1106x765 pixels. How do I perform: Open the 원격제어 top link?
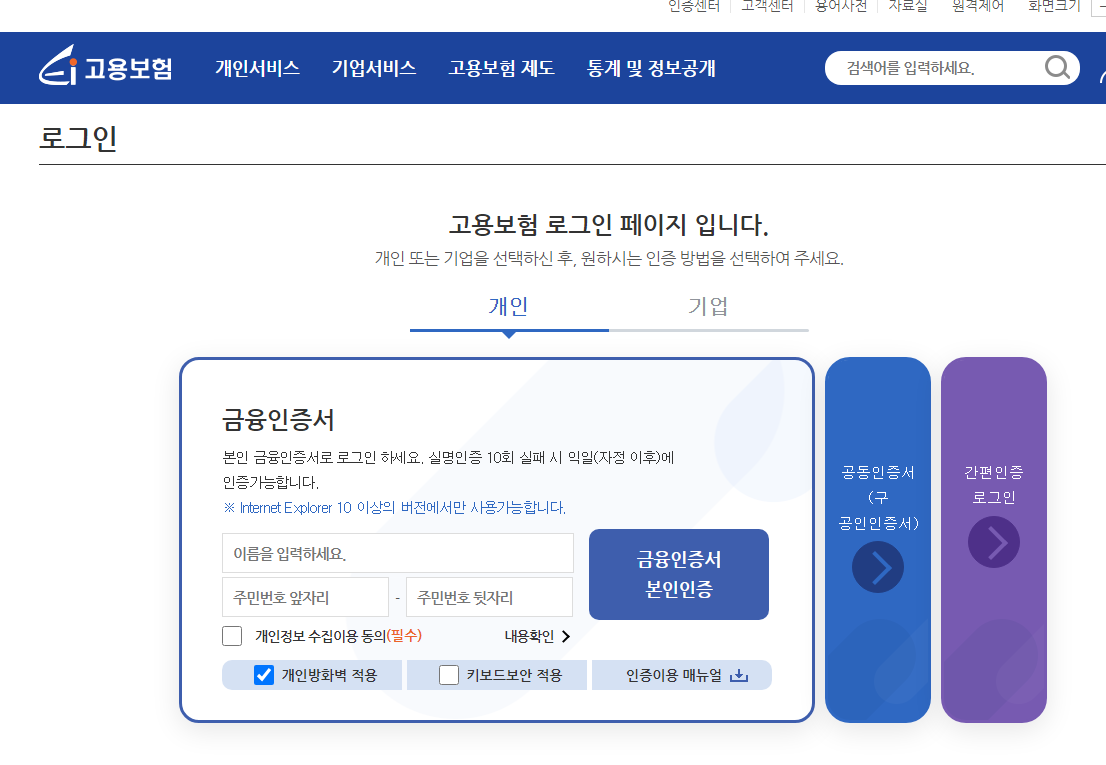point(978,6)
